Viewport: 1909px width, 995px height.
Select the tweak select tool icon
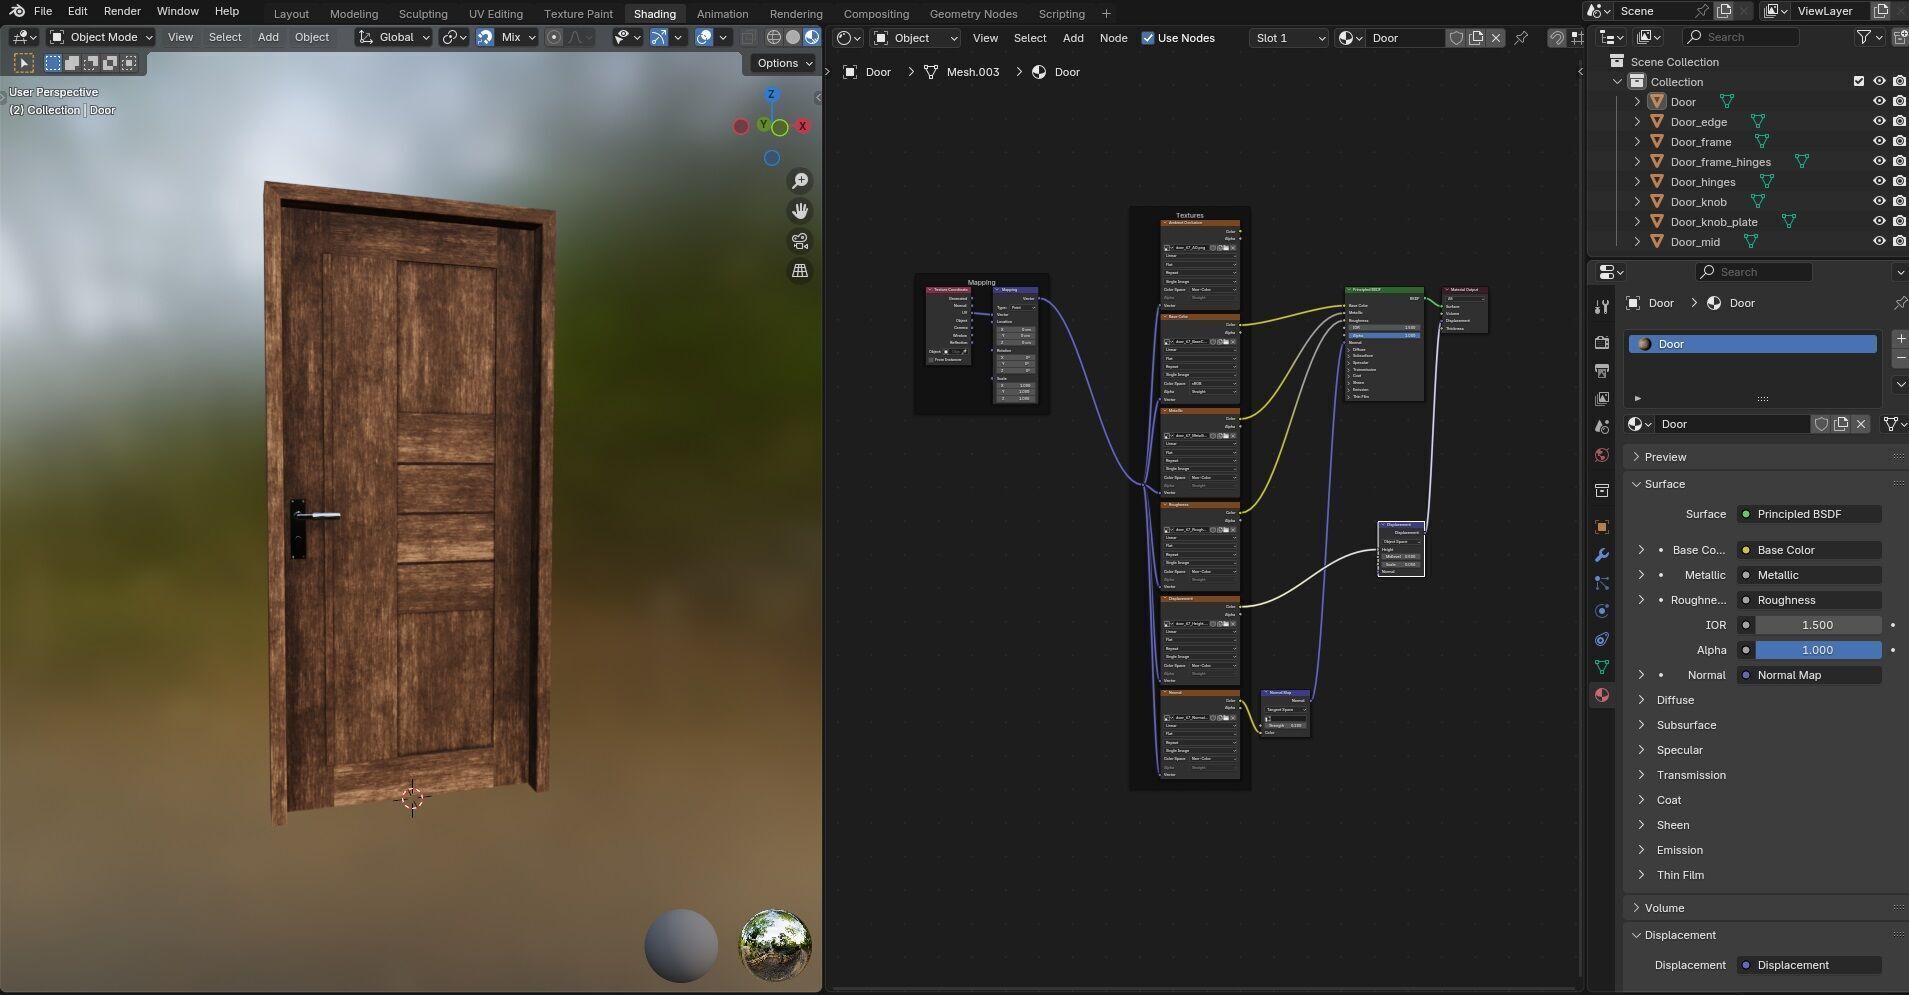(x=23, y=63)
